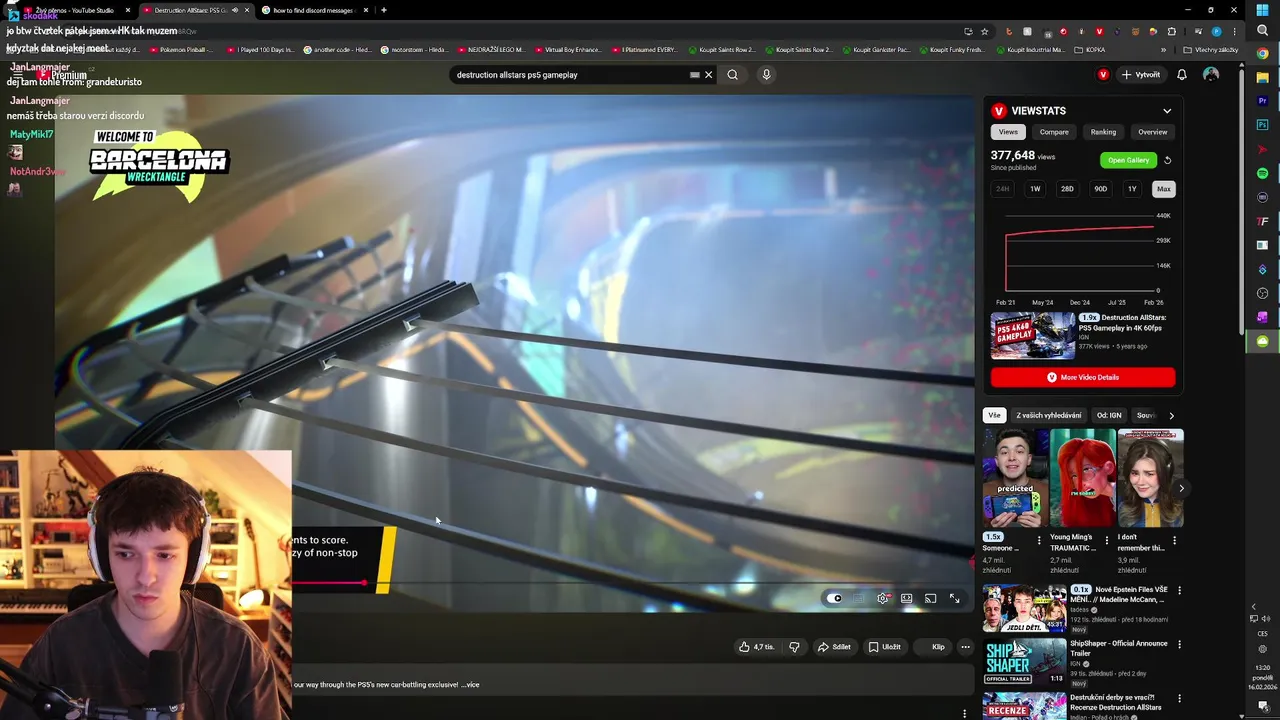Like the video with 4,7 tis.
This screenshot has width=1280, height=720.
point(756,647)
